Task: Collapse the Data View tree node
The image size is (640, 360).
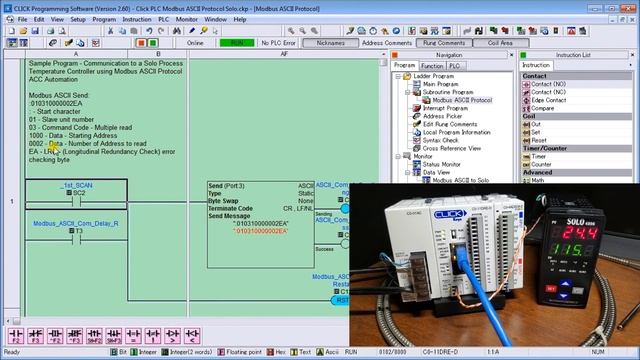Action: tap(407, 172)
